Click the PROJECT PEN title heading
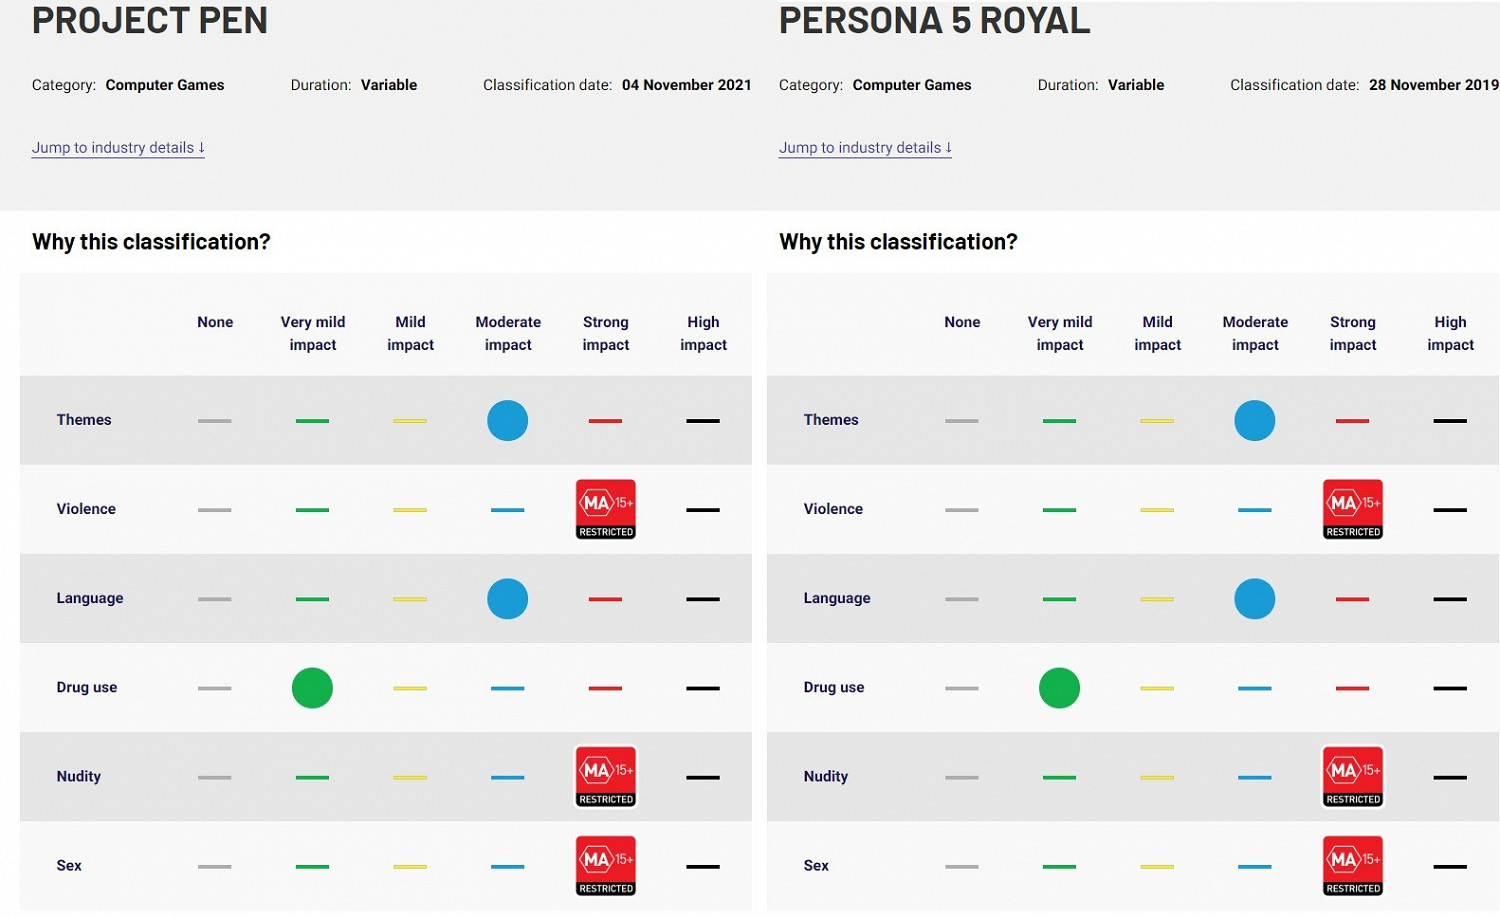The height and width of the screenshot is (918, 1500). [150, 21]
